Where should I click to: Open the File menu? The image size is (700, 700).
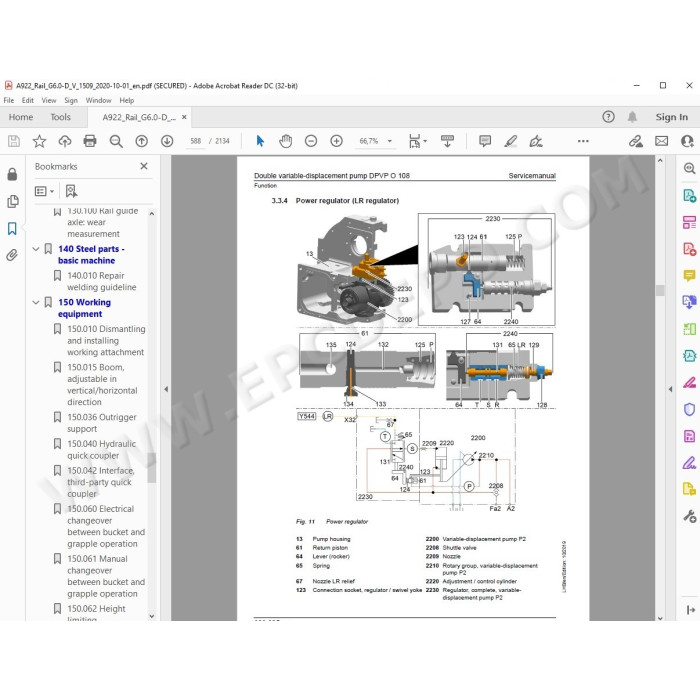(8, 100)
